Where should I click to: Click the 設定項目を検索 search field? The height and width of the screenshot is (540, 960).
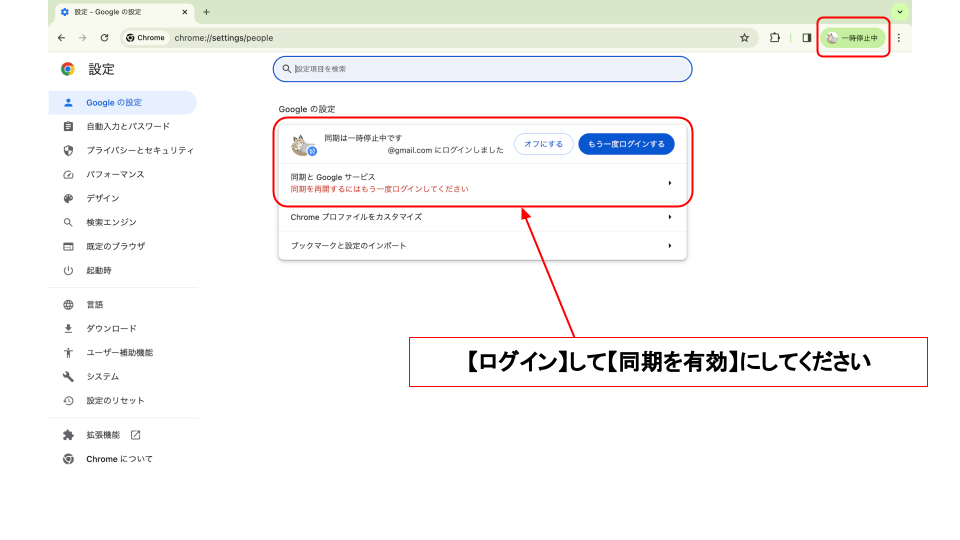[482, 69]
